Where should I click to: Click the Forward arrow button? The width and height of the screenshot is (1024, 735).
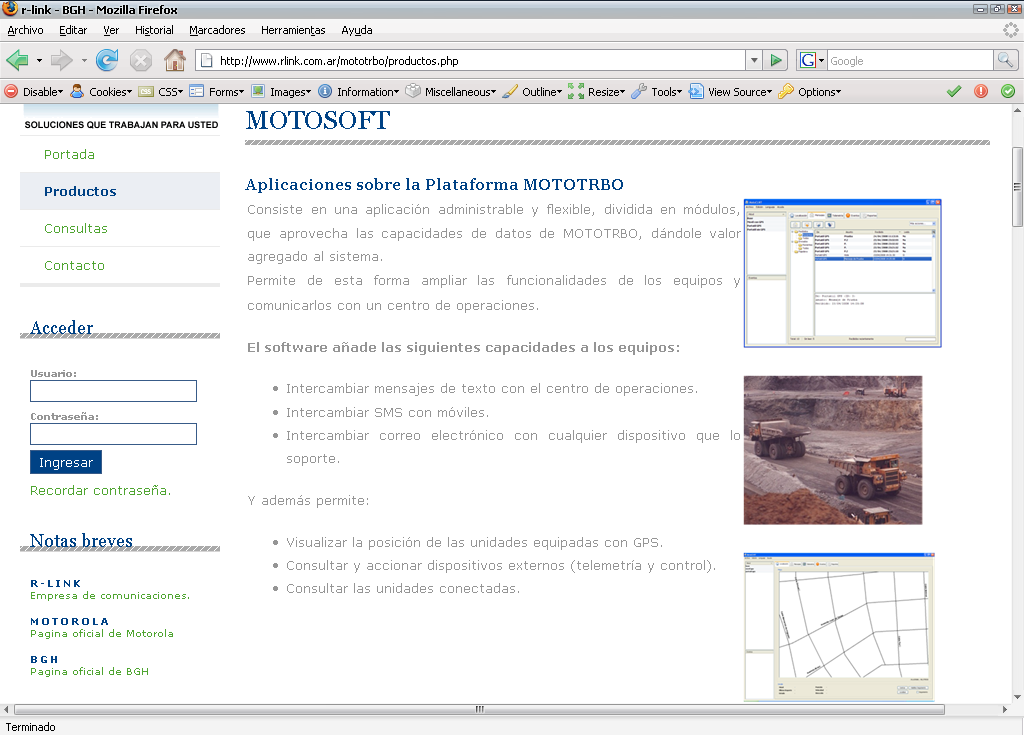[61, 61]
